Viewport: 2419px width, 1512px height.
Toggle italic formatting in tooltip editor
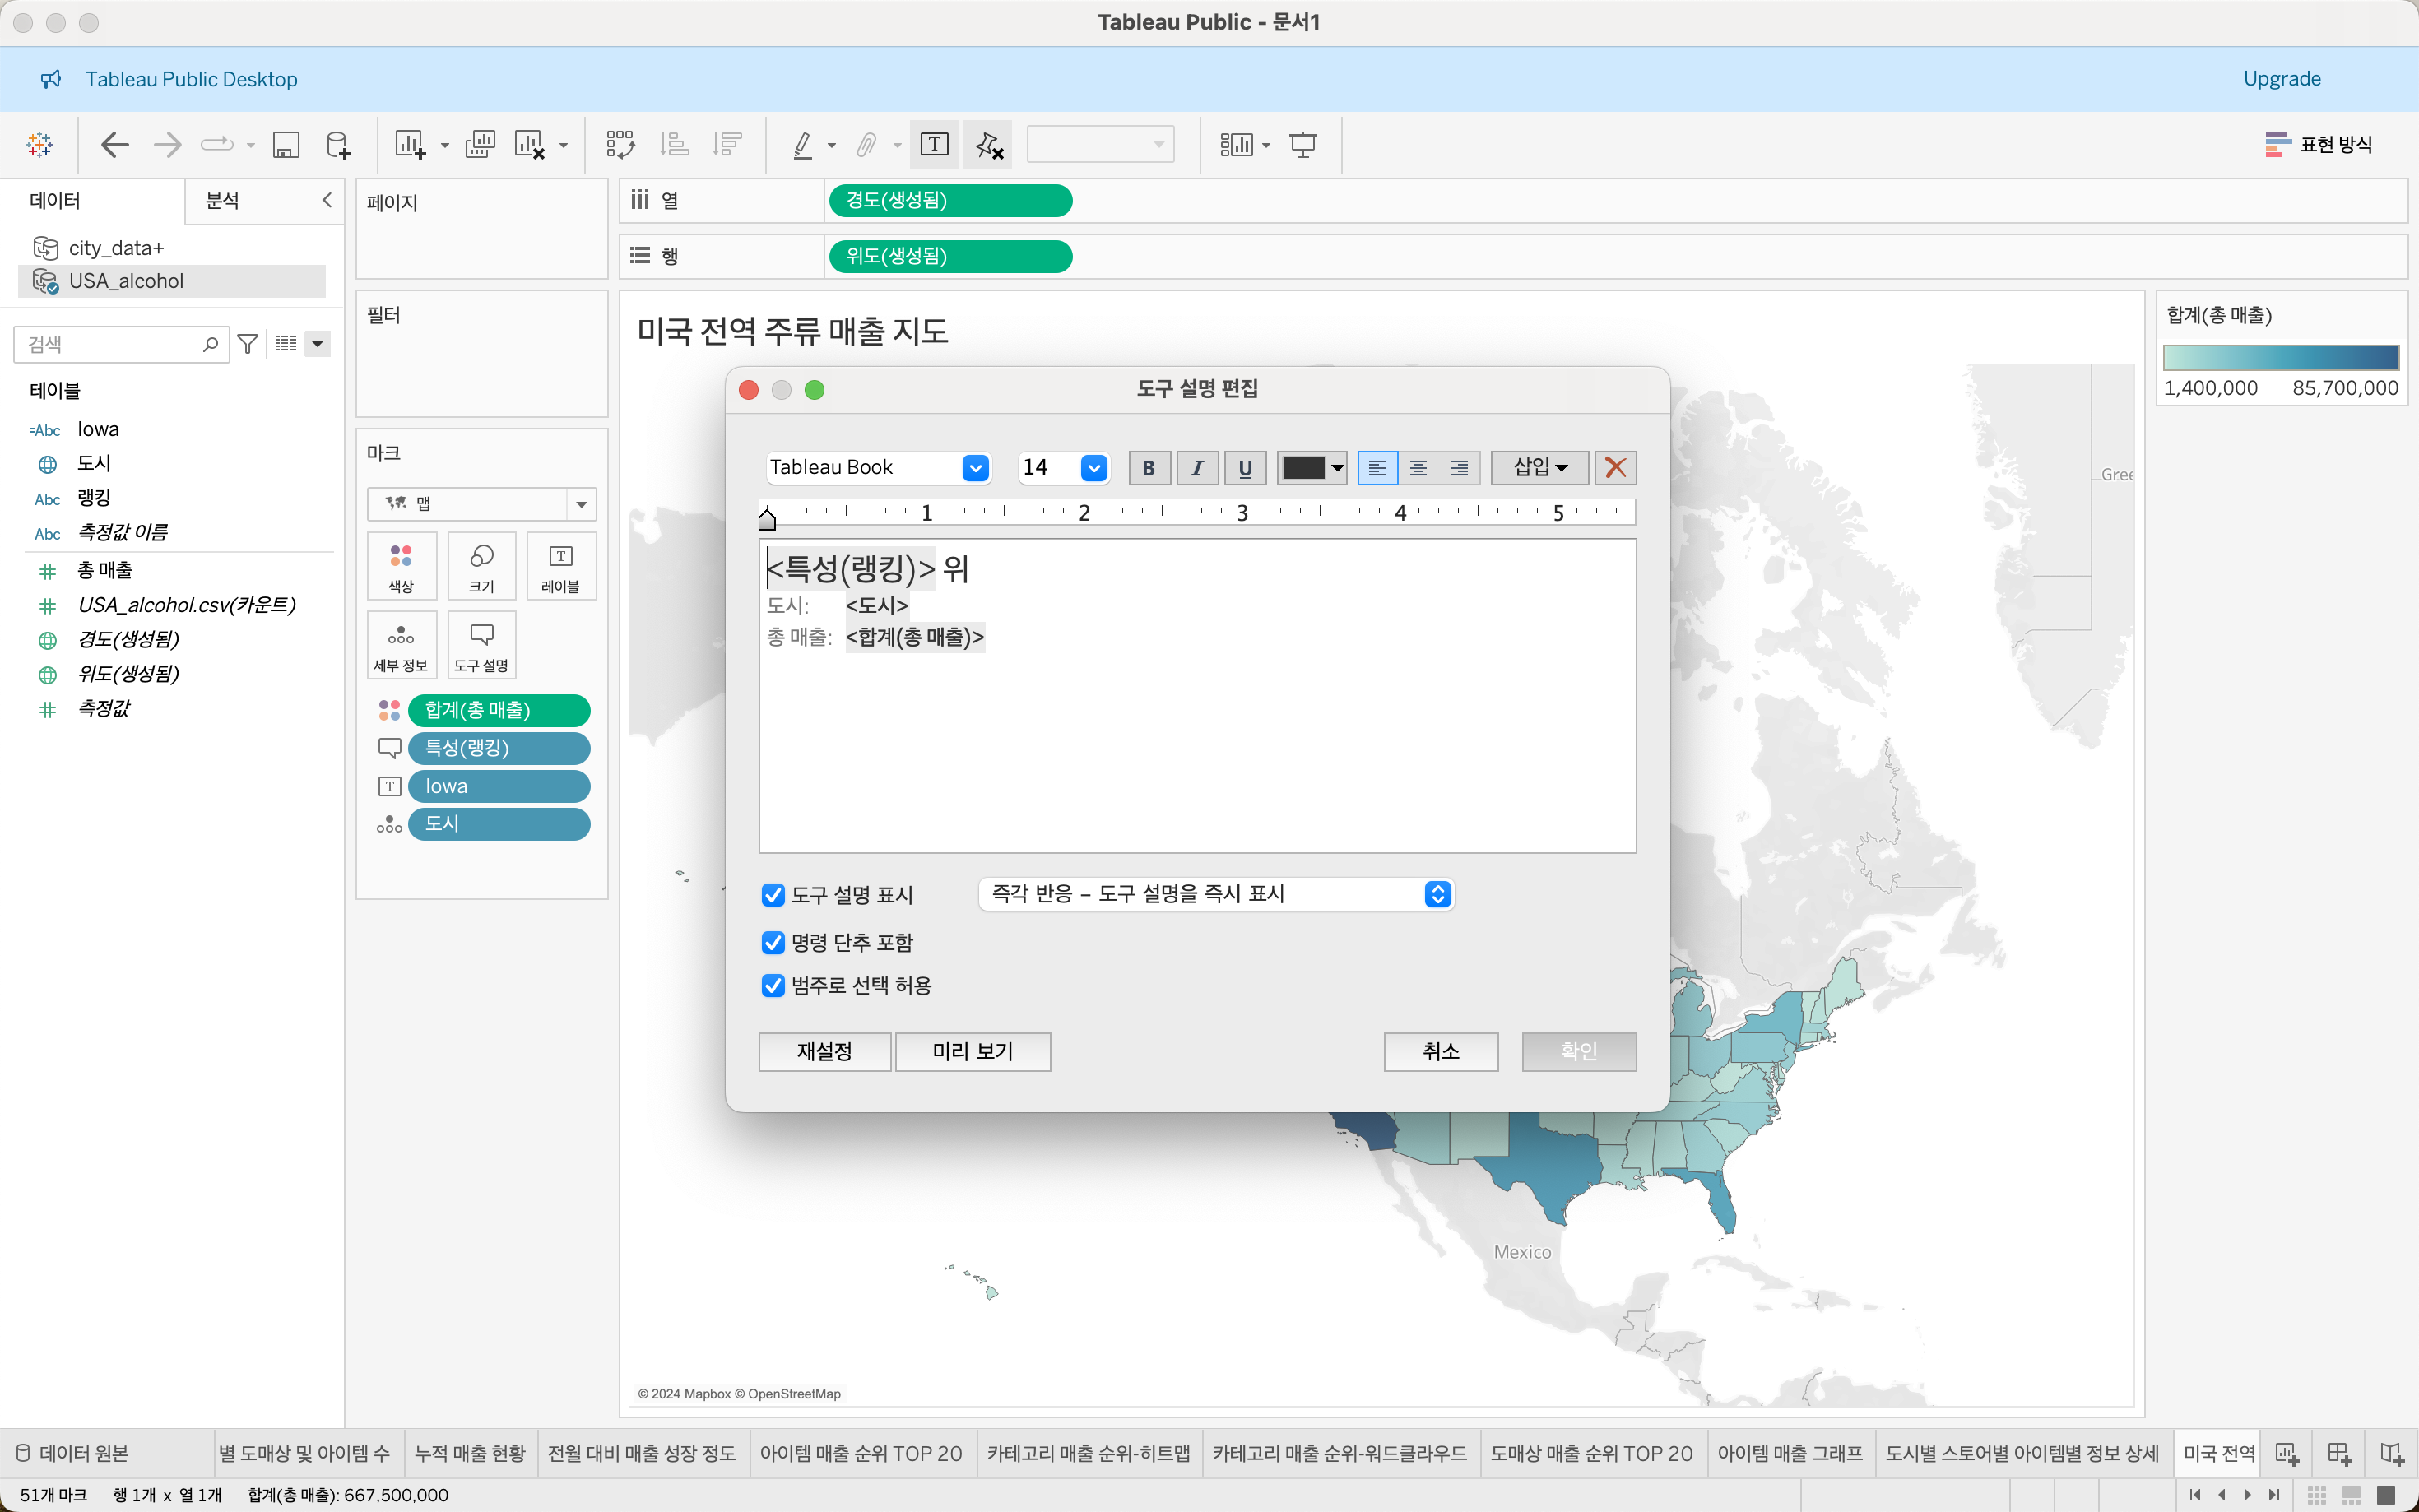point(1197,468)
